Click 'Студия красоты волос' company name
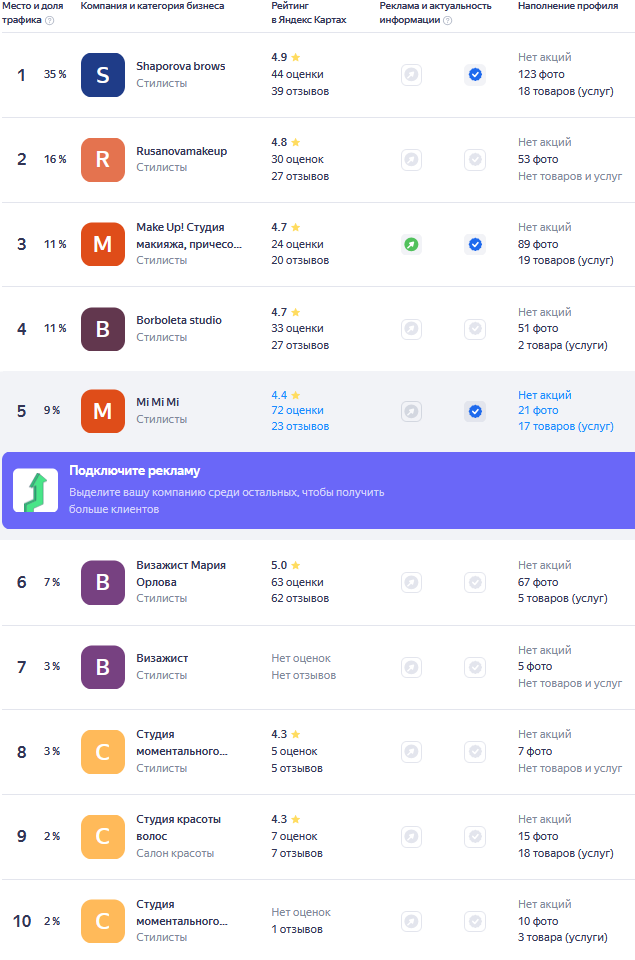This screenshot has height=960, width=635. tap(178, 828)
